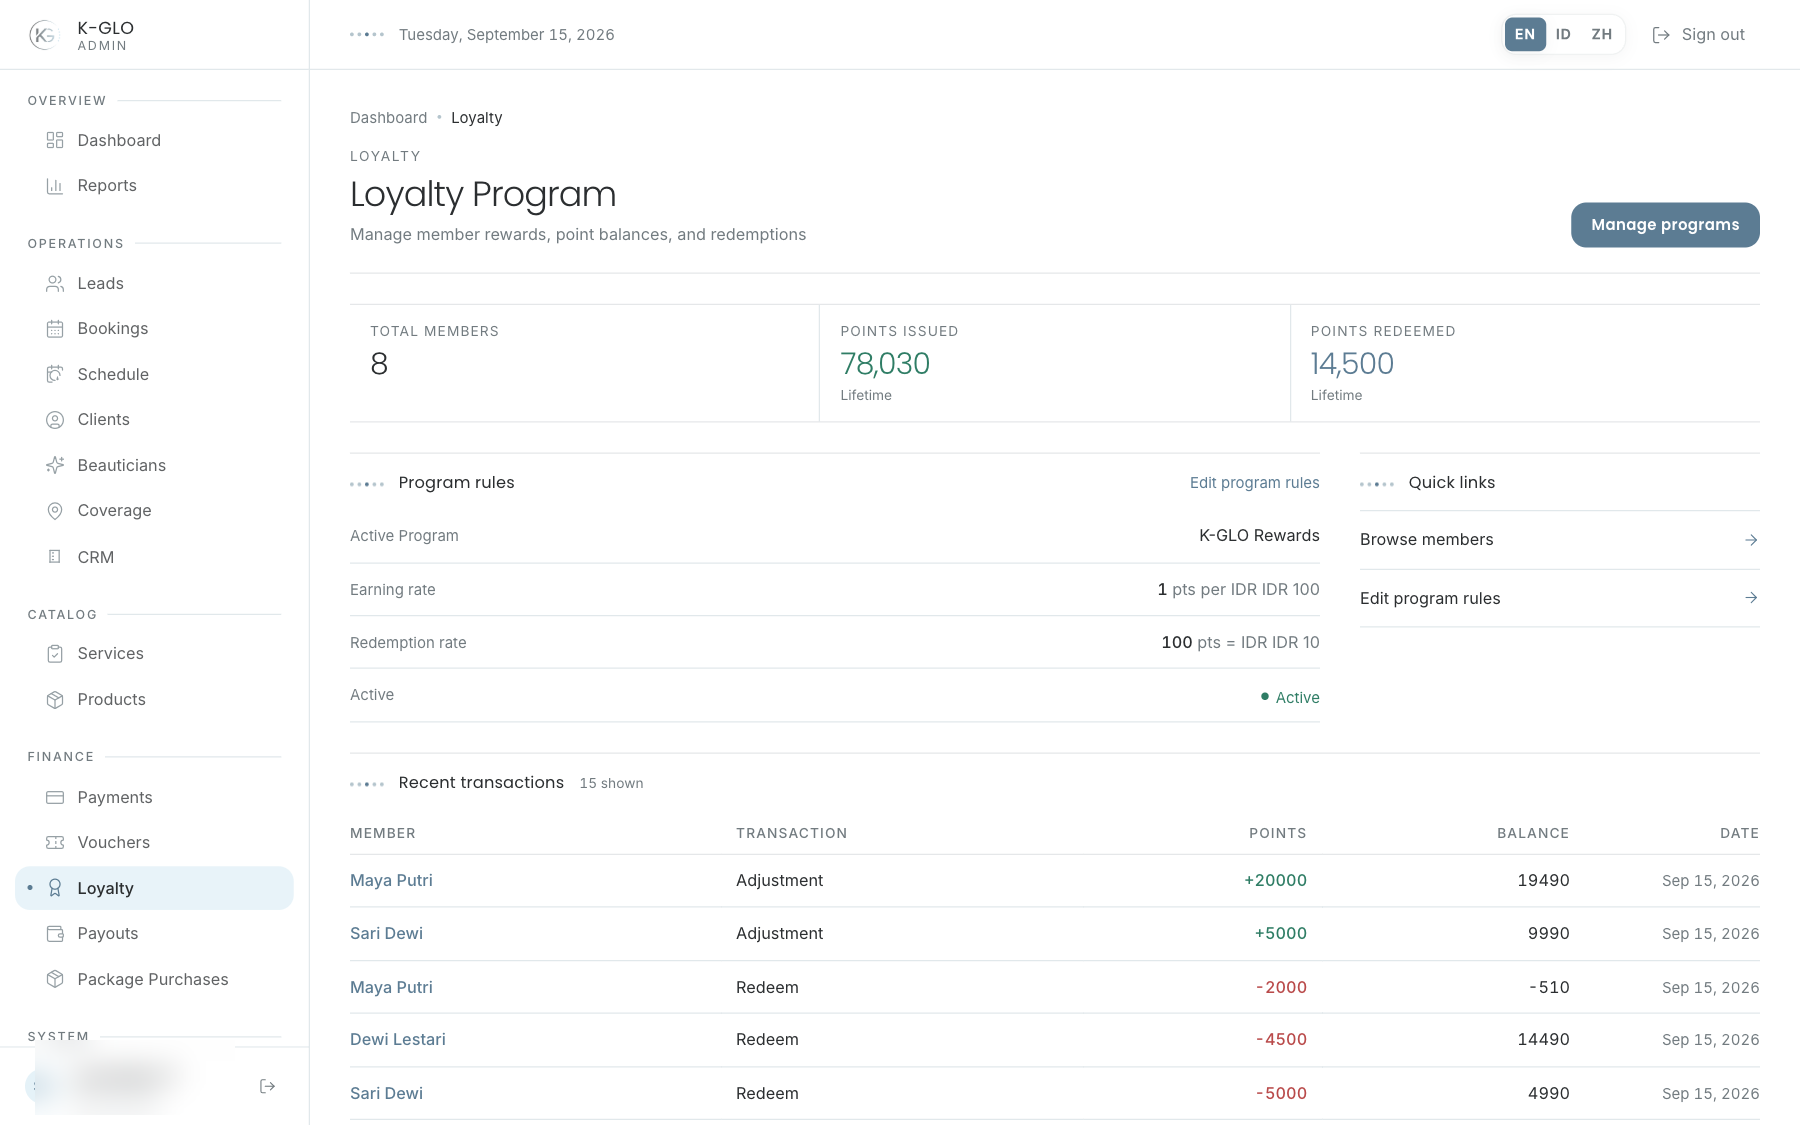Click the Reports bar chart icon
This screenshot has width=1800, height=1125.
point(55,185)
